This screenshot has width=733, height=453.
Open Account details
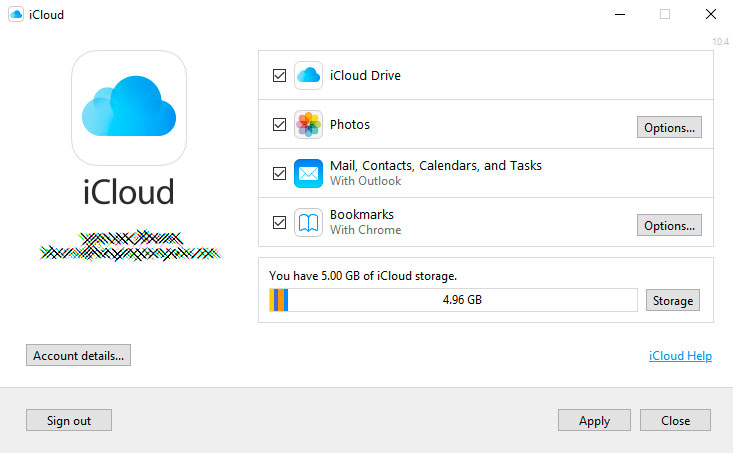79,355
